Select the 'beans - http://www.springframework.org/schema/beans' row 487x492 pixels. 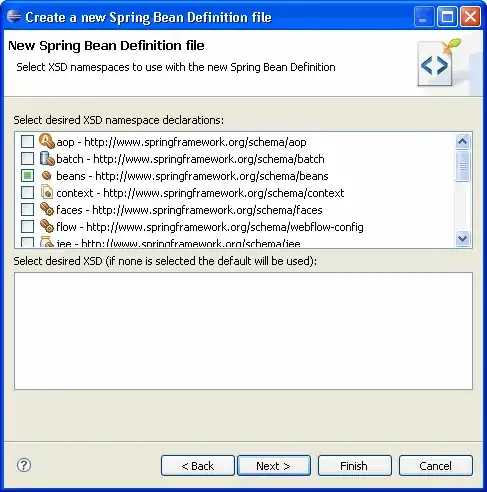point(192,176)
